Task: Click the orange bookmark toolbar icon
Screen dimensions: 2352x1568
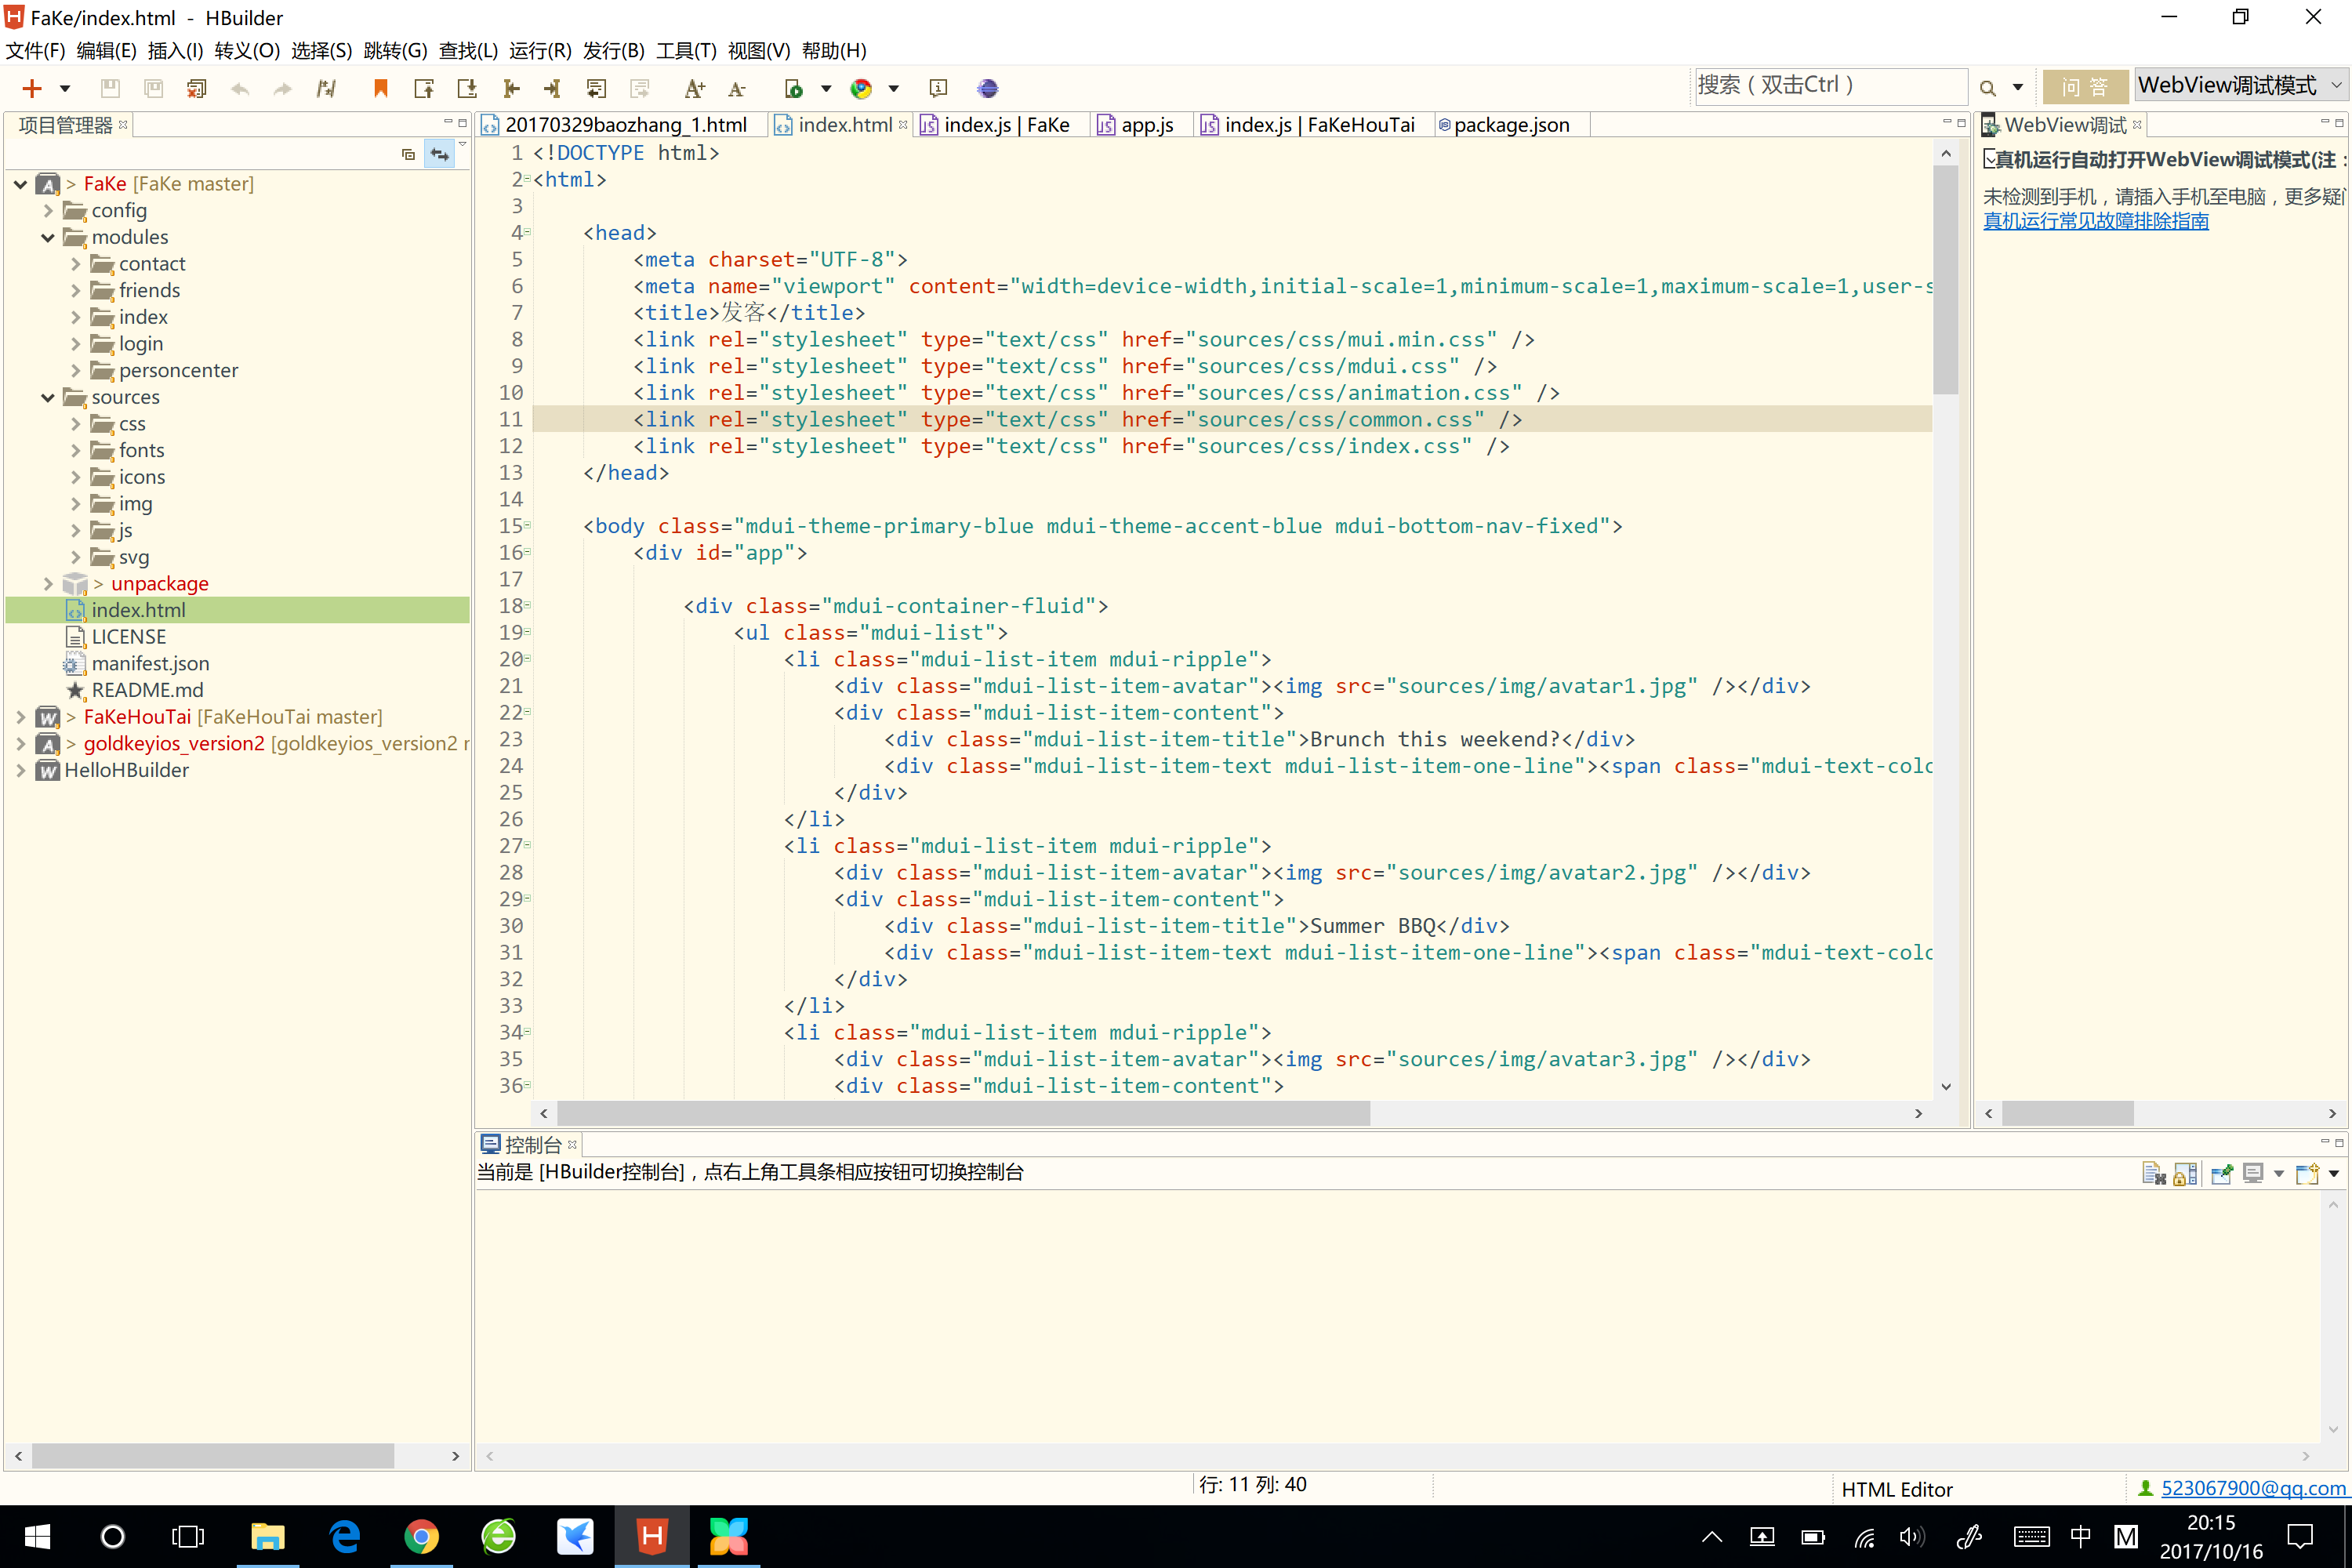Action: pyautogui.click(x=380, y=89)
